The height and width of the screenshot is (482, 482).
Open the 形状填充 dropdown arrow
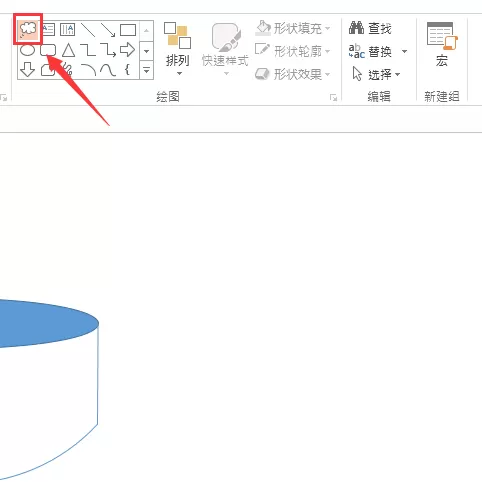[x=327, y=29]
